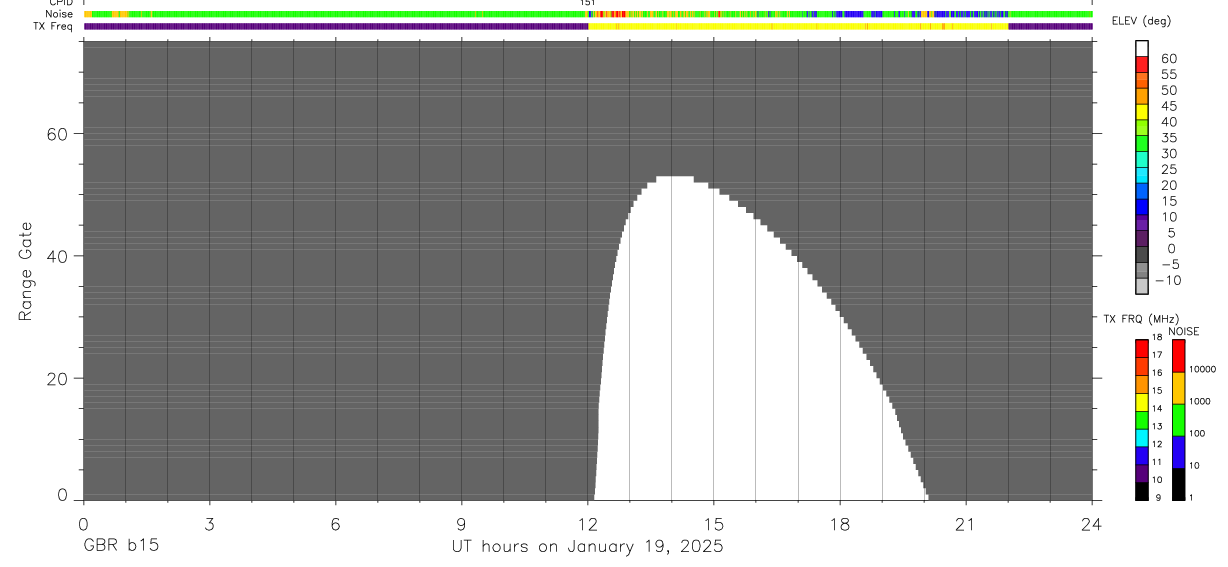Click the cyan swatch beside 25 in ELEV legend
The image size is (1228, 567).
pos(1141,175)
